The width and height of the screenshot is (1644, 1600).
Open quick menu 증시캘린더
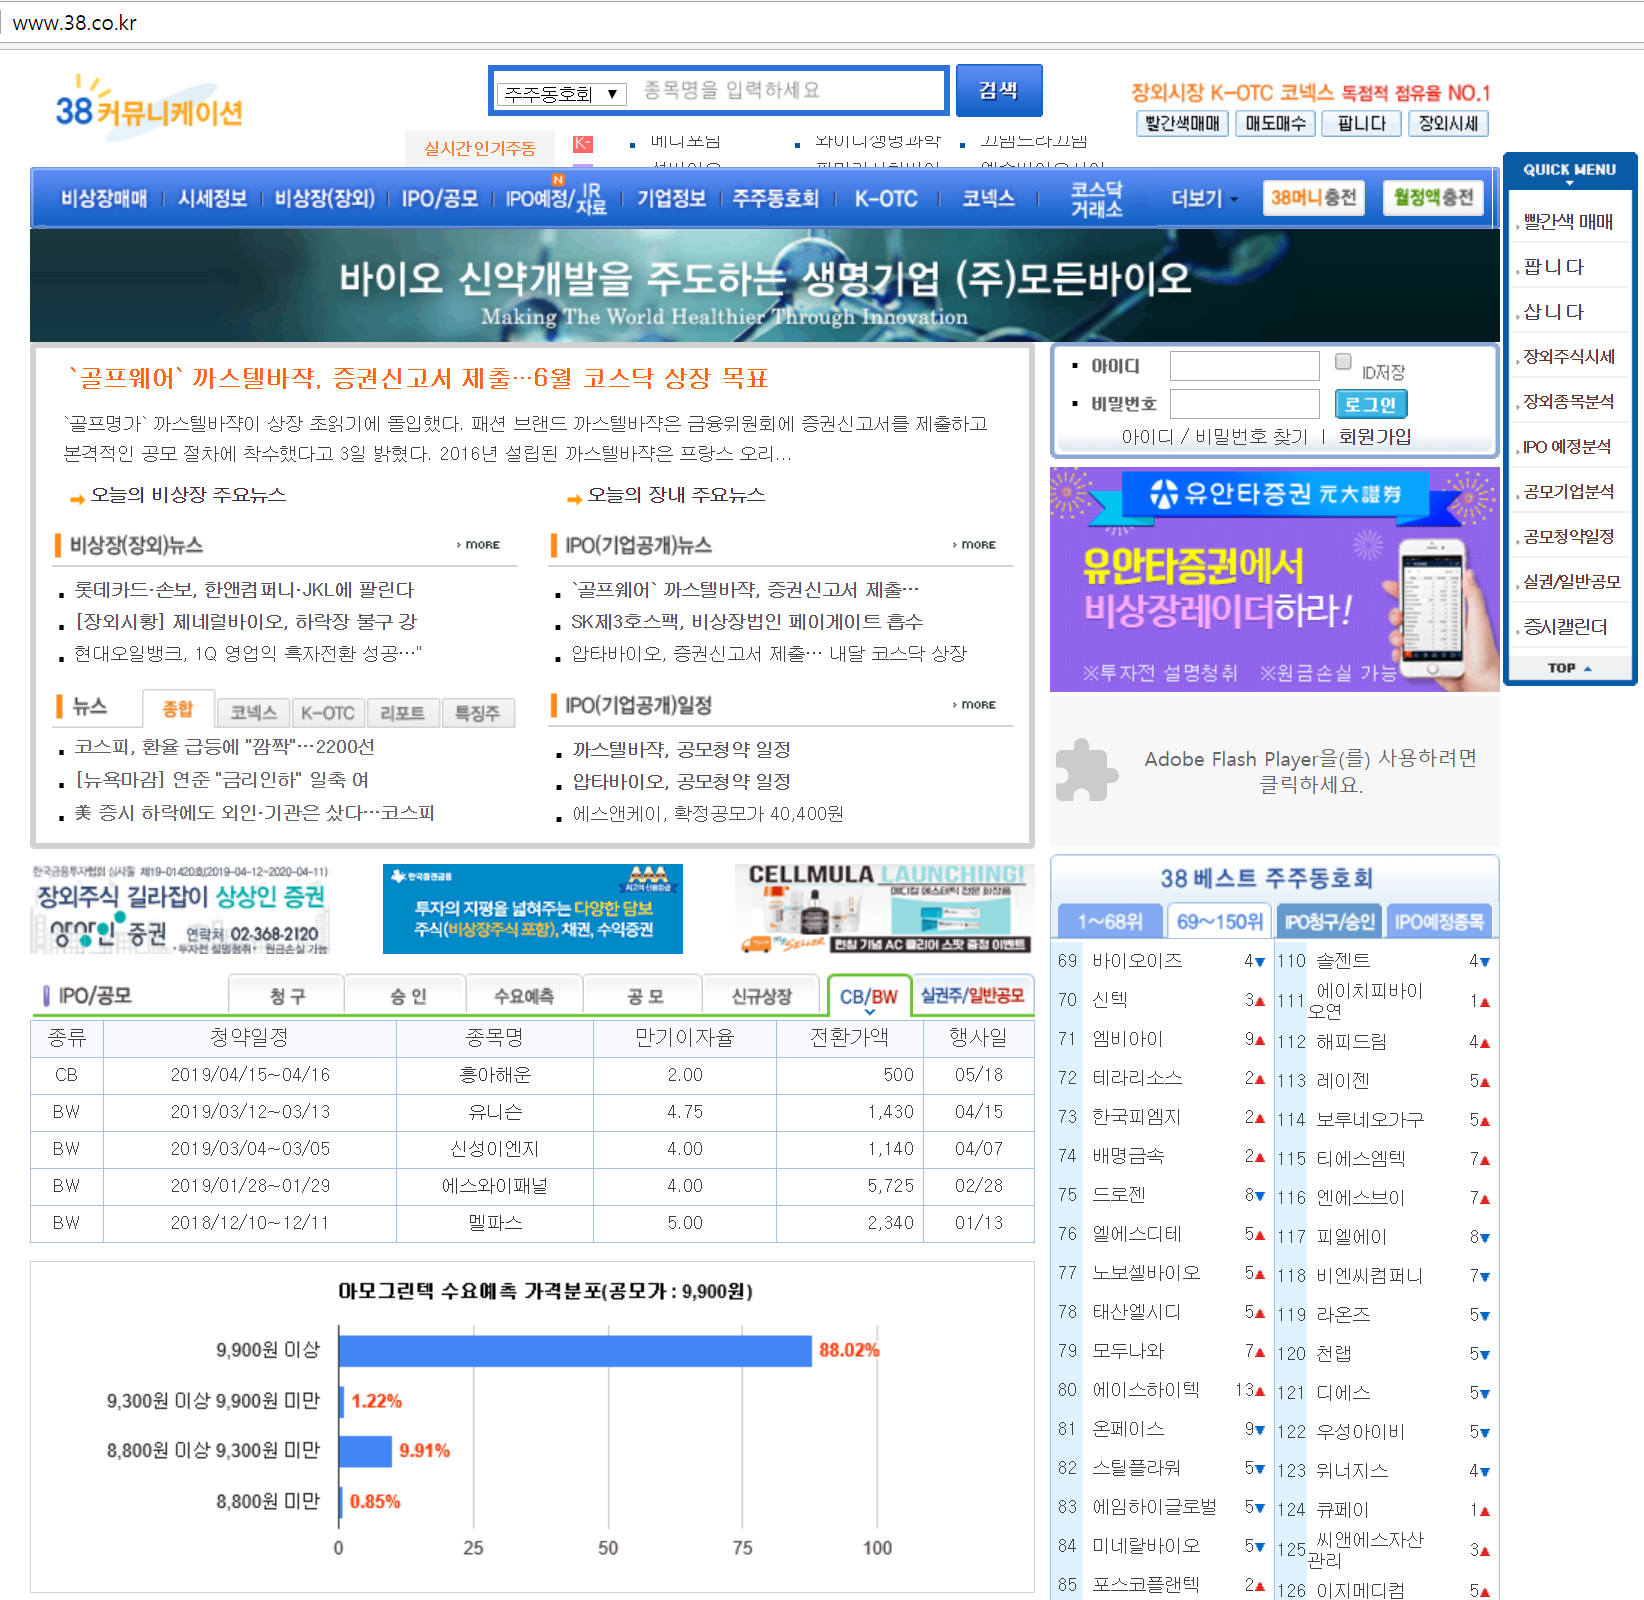1564,627
